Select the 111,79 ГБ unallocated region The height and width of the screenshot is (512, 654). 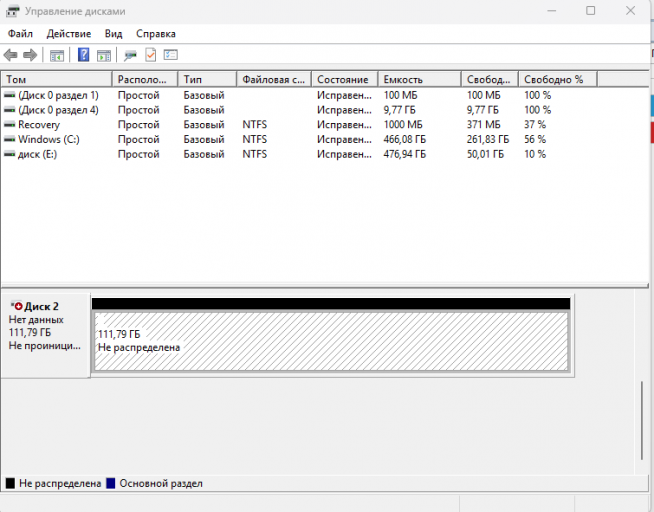(x=331, y=341)
